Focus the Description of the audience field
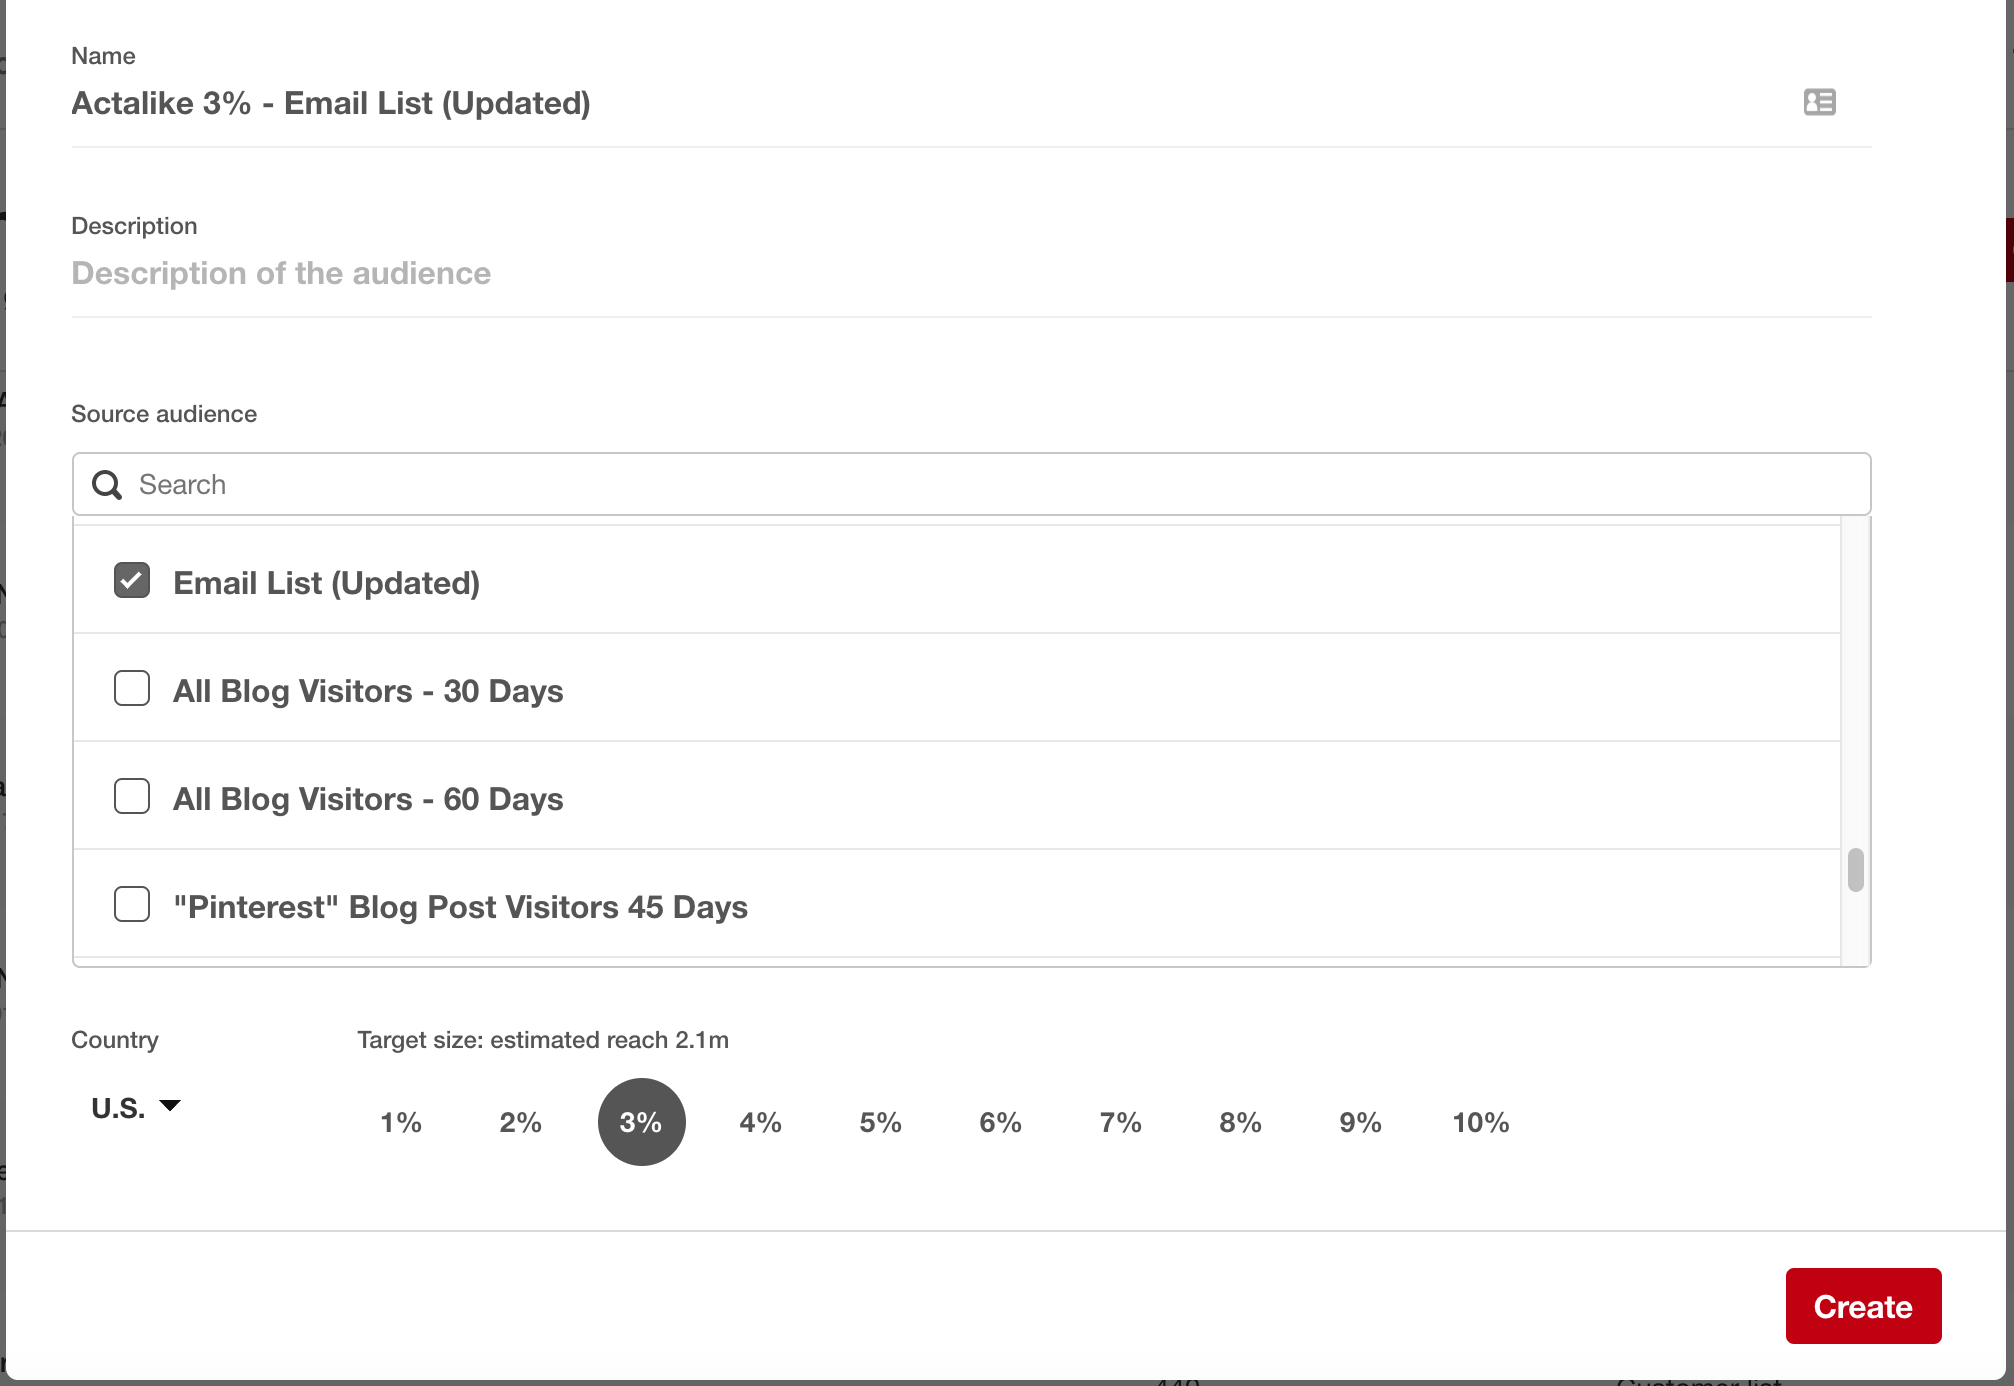 point(900,273)
